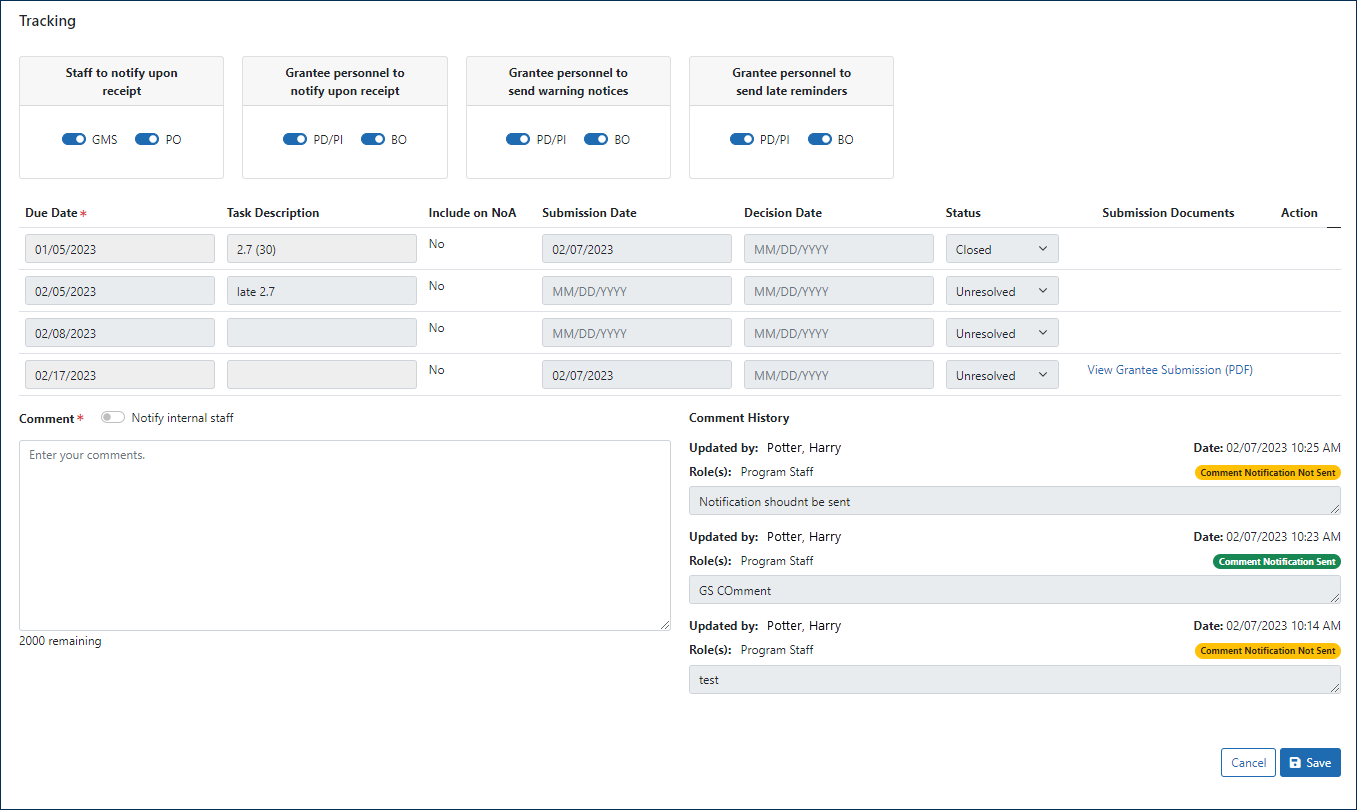Click 'Grantee personnel to send late reminders' header
1357x810 pixels.
(x=791, y=82)
